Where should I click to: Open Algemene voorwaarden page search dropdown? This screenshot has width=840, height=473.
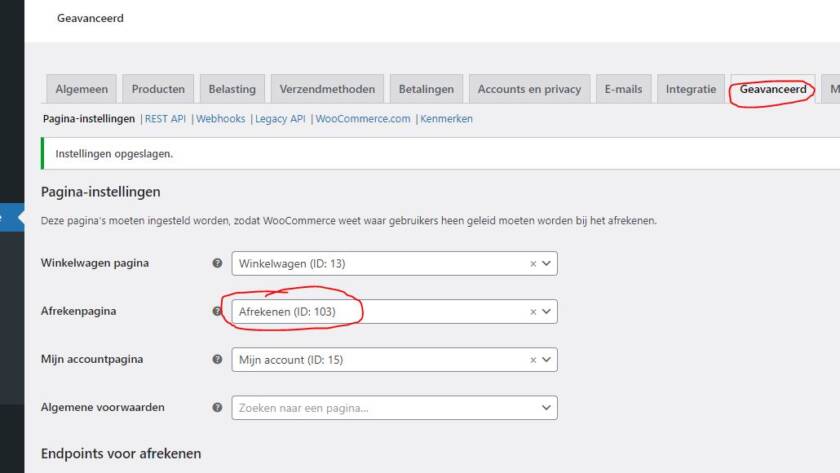click(x=394, y=408)
